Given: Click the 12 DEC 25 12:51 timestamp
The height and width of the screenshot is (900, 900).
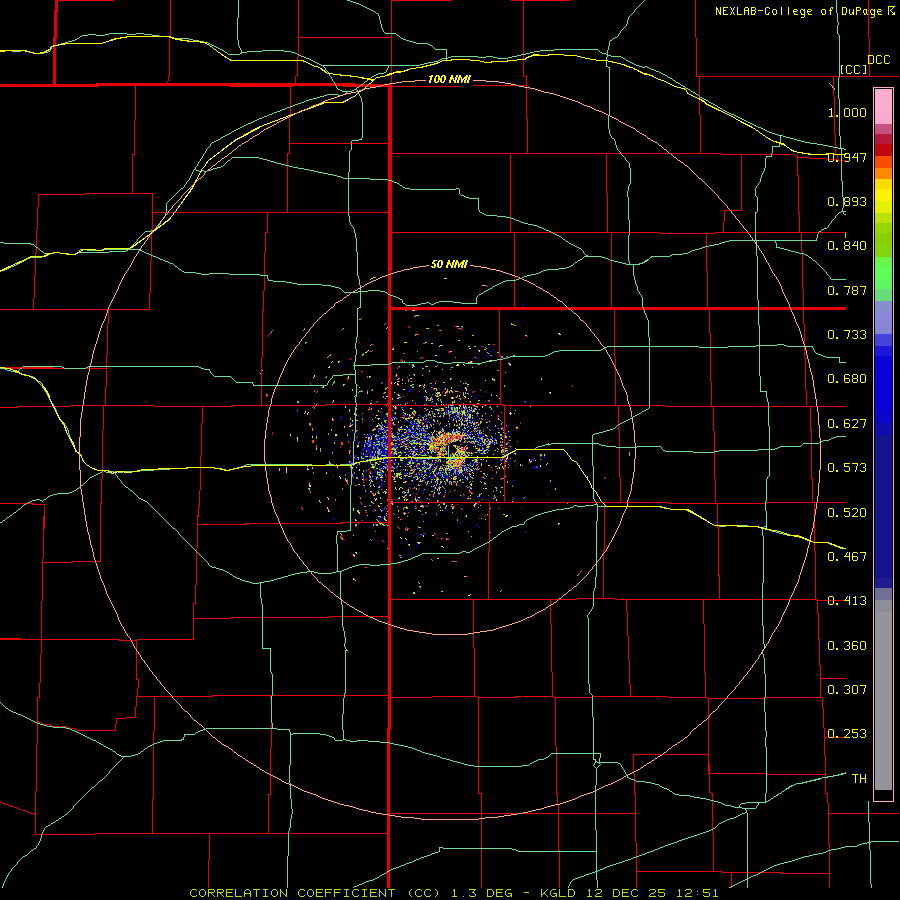Looking at the screenshot, I should click(x=653, y=893).
